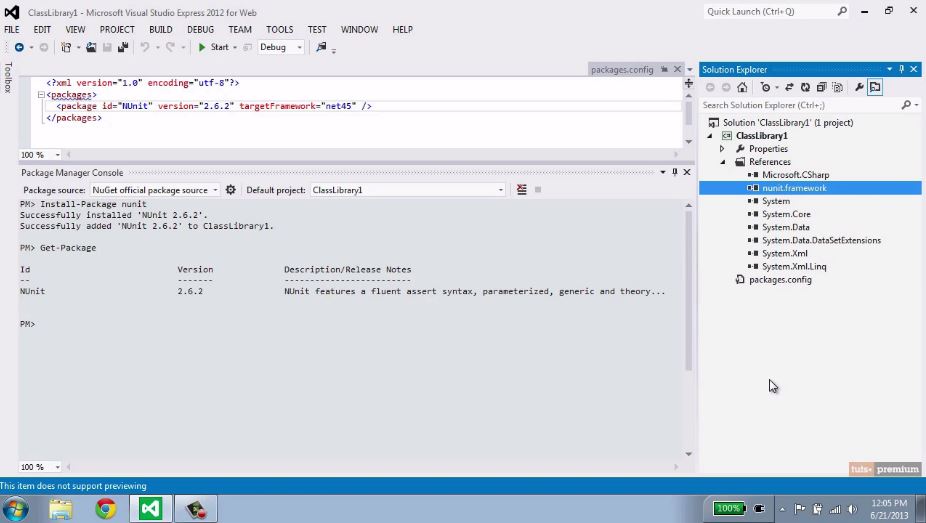926x523 pixels.
Task: Refresh the Solution Explorer
Action: point(805,87)
